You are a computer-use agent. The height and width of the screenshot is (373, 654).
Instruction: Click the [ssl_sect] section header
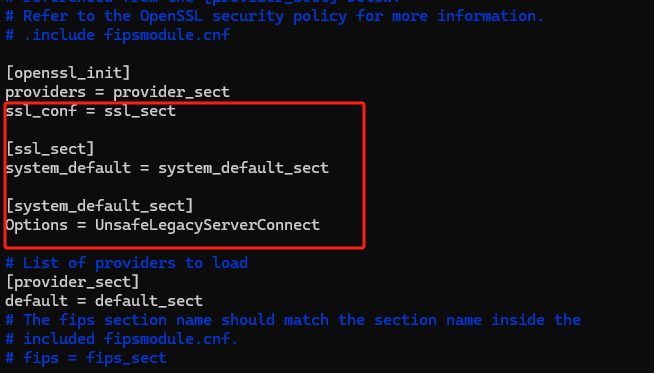tap(50, 149)
